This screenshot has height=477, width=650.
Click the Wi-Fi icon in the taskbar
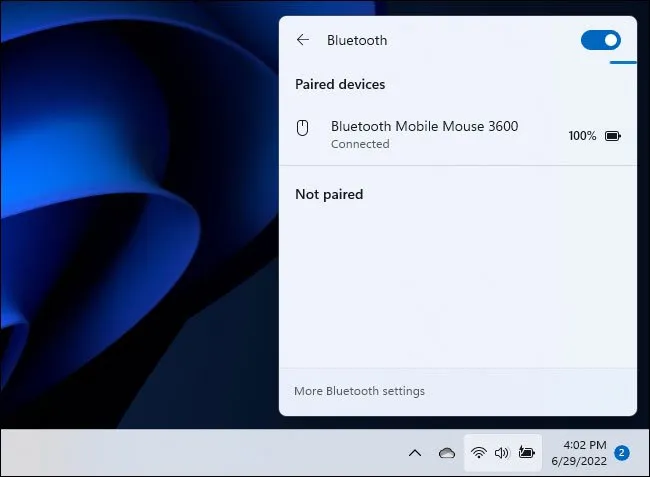(479, 453)
